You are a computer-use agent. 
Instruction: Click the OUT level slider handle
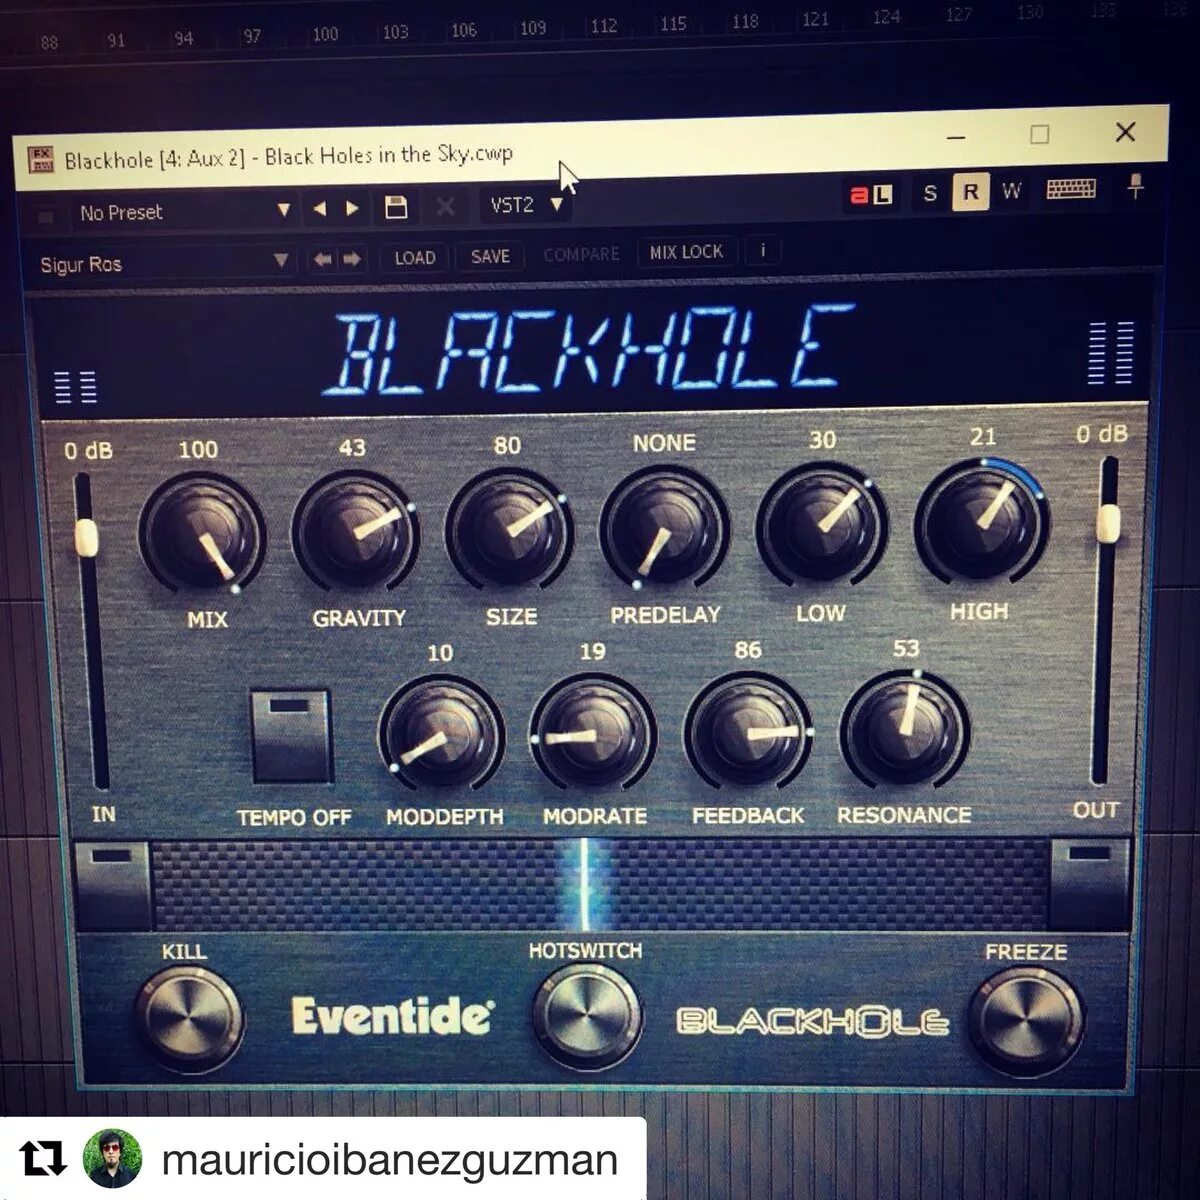click(1108, 523)
